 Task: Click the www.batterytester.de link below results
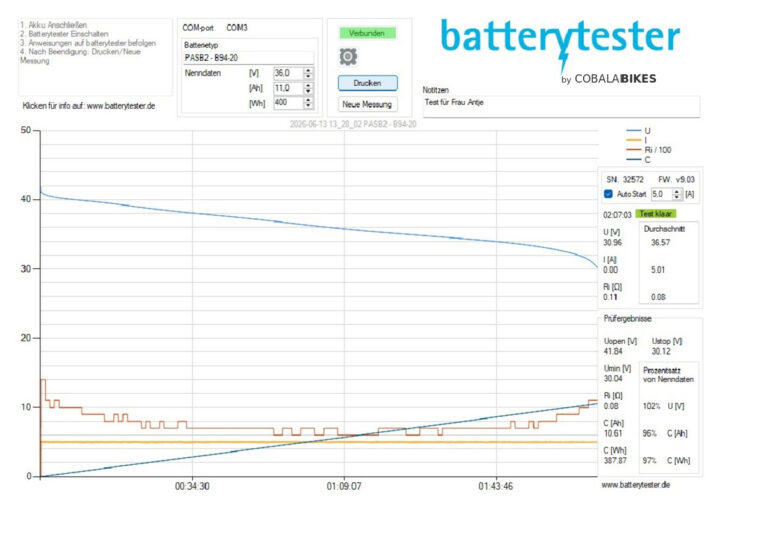(x=636, y=485)
